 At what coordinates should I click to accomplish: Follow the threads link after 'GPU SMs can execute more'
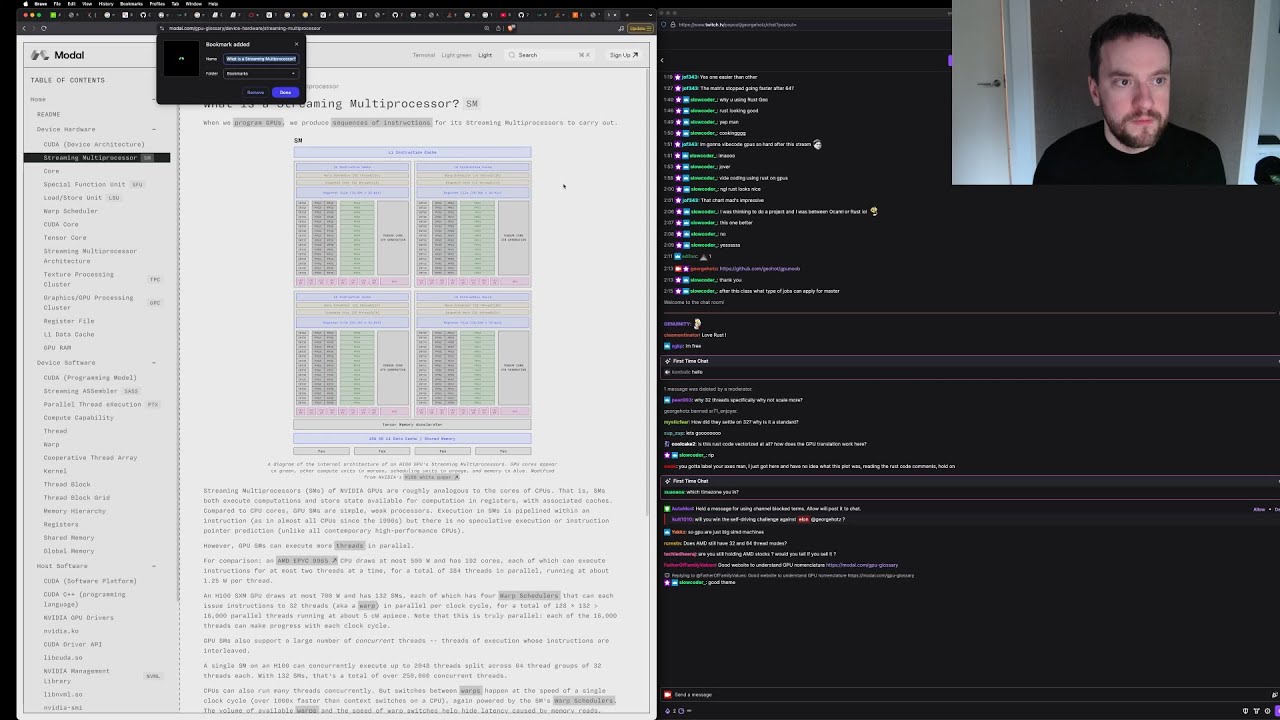point(349,546)
